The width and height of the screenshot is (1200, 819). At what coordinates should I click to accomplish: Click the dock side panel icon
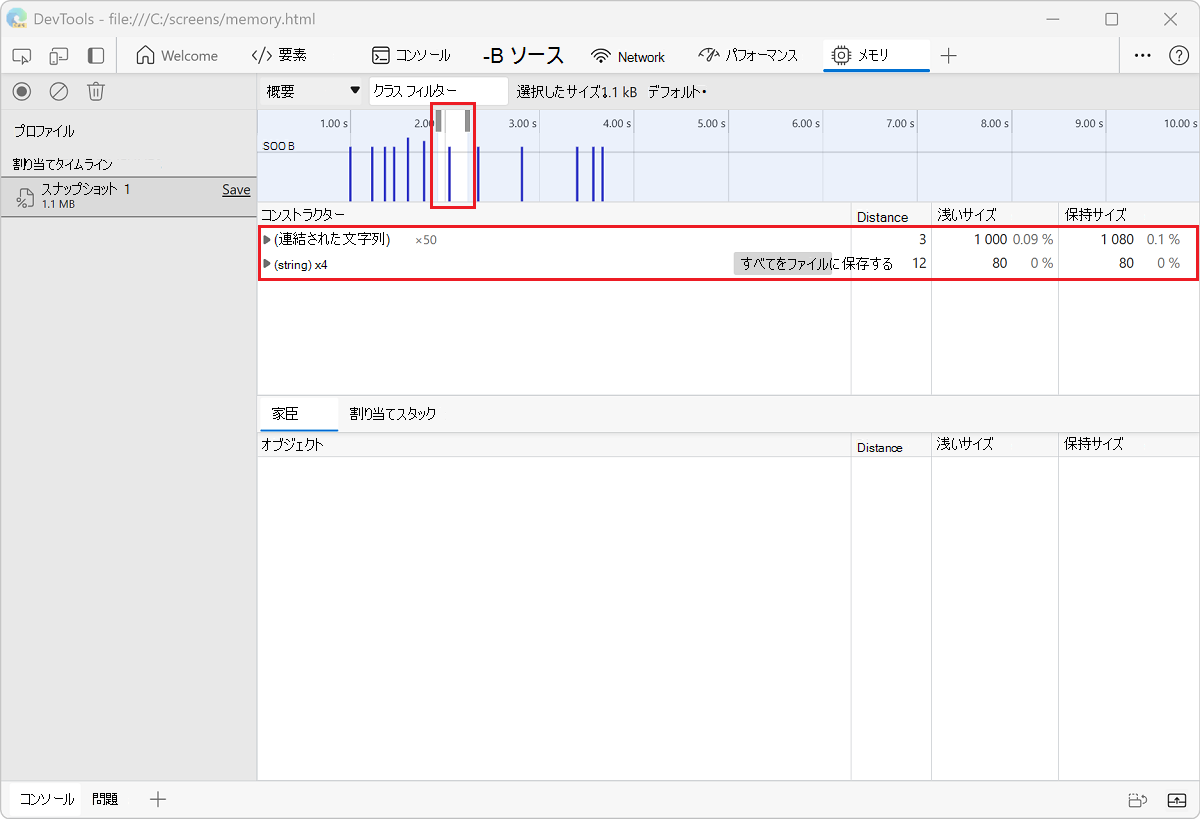click(95, 56)
